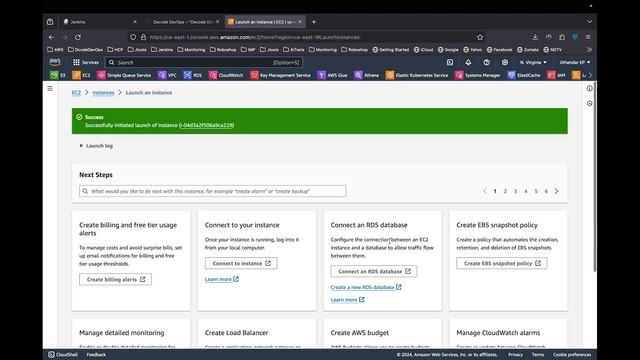Focus the Next Steps search field

[213, 191]
